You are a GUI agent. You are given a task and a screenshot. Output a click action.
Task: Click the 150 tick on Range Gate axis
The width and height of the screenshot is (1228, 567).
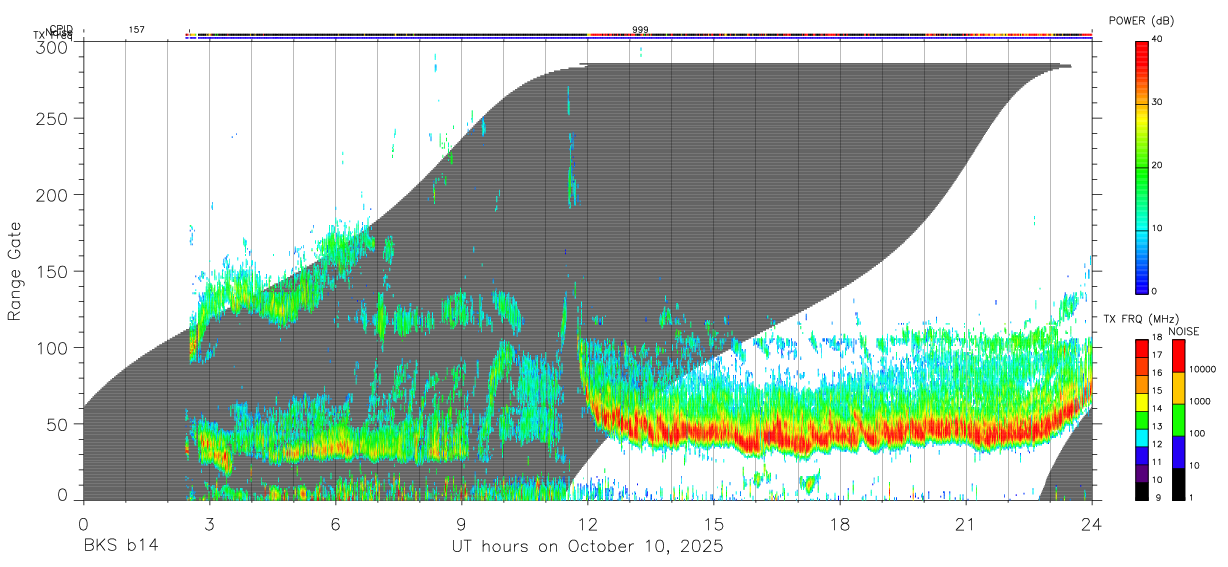(54, 271)
